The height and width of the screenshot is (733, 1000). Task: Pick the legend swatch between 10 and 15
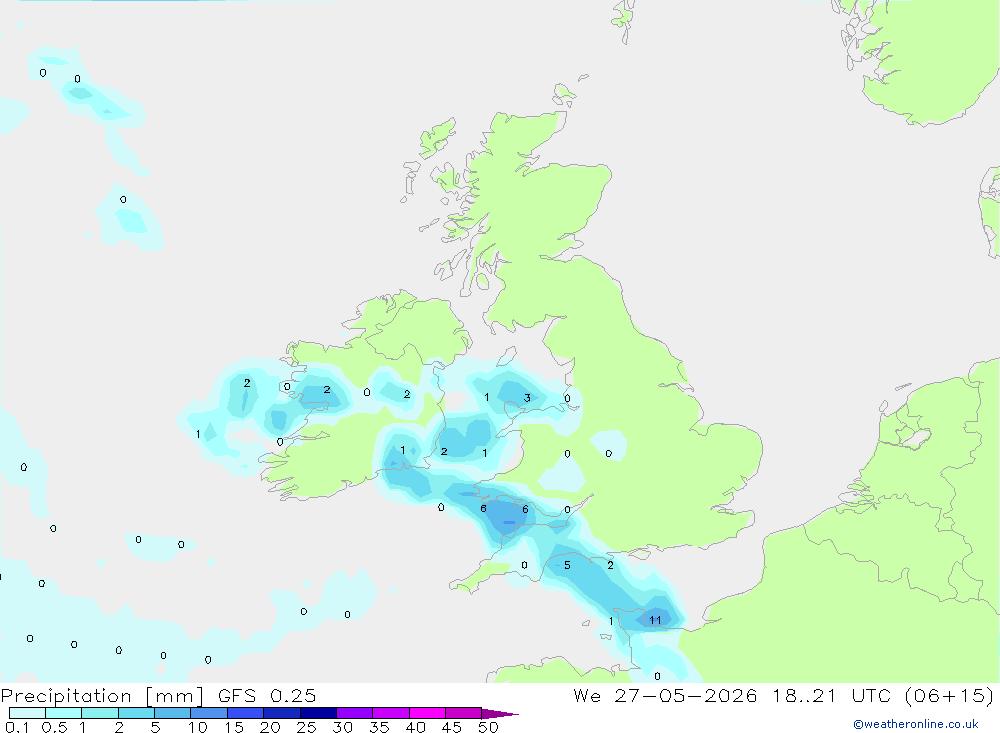click(209, 713)
